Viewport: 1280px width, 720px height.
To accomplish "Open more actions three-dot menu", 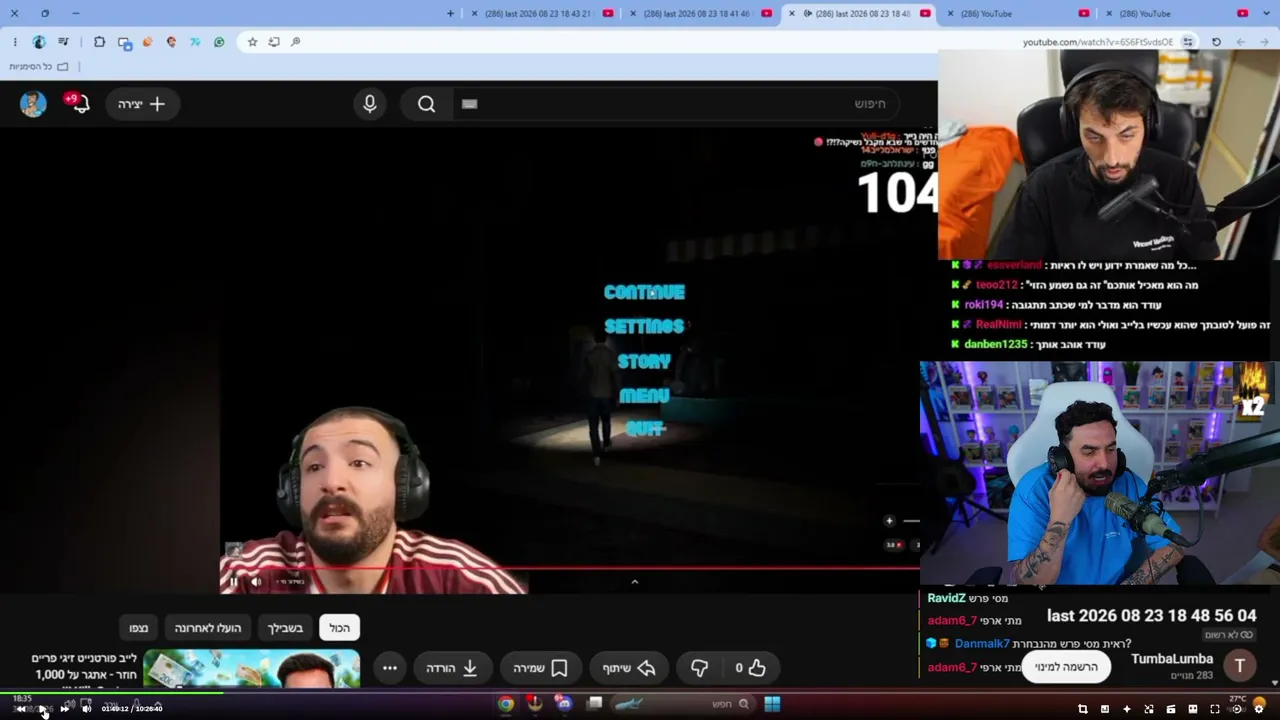I will pyautogui.click(x=390, y=668).
